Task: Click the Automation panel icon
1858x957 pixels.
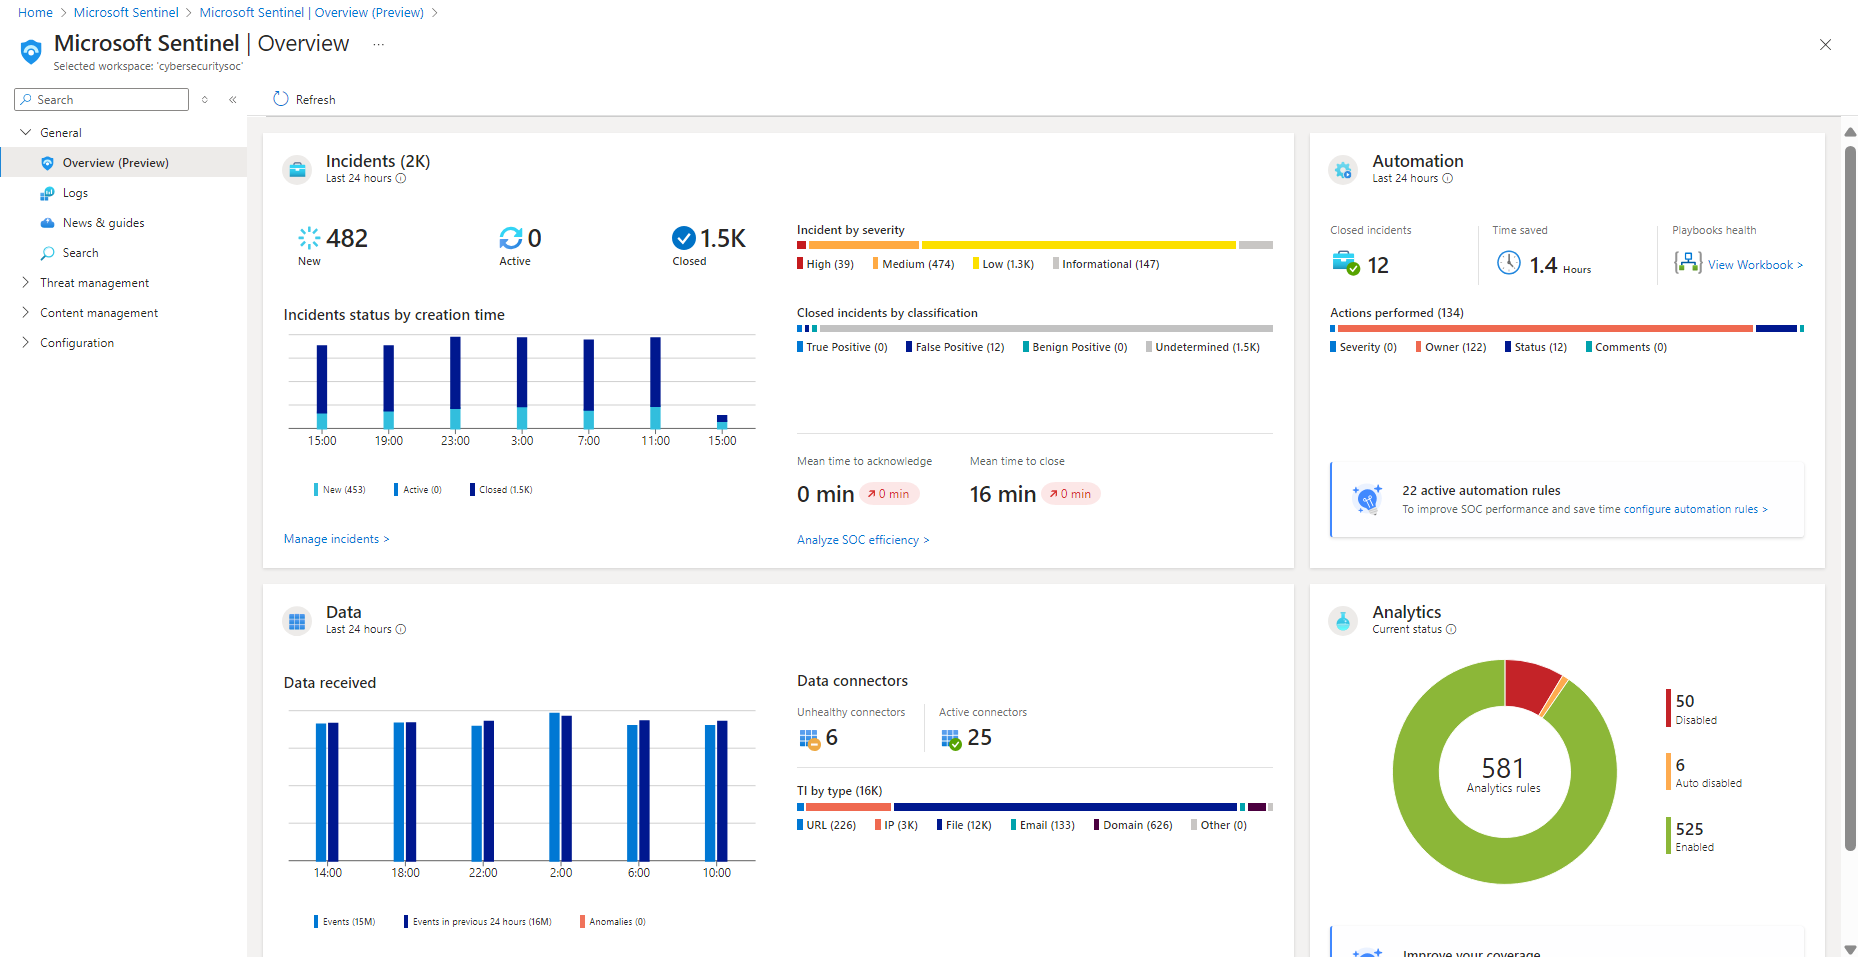Action: coord(1343,169)
